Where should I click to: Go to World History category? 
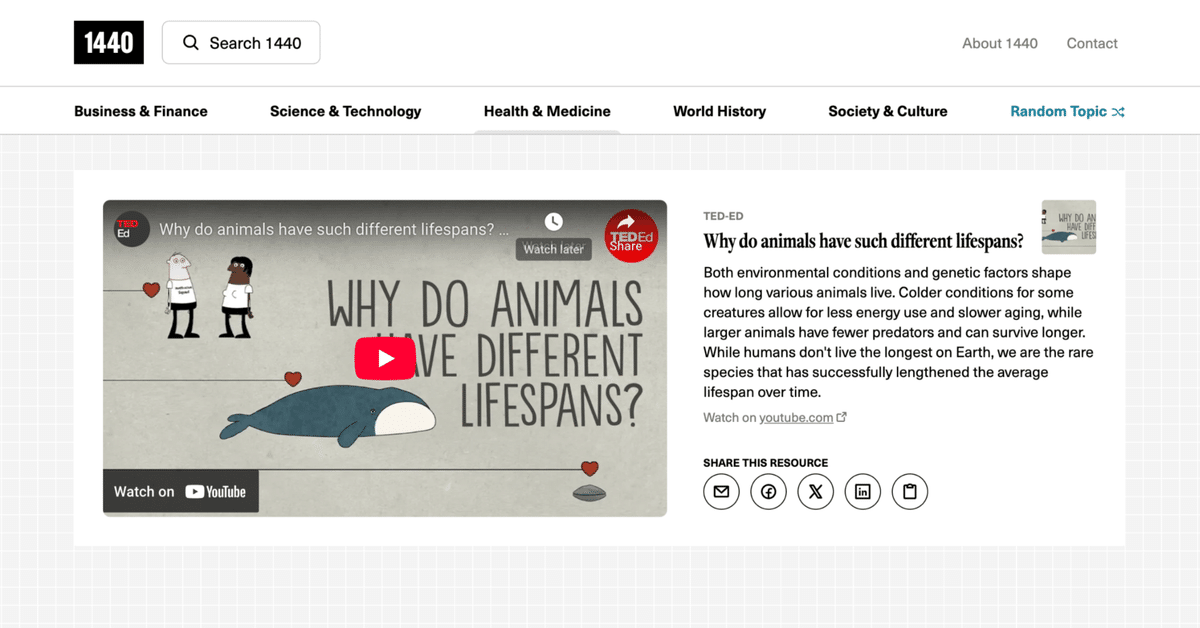pyautogui.click(x=720, y=111)
